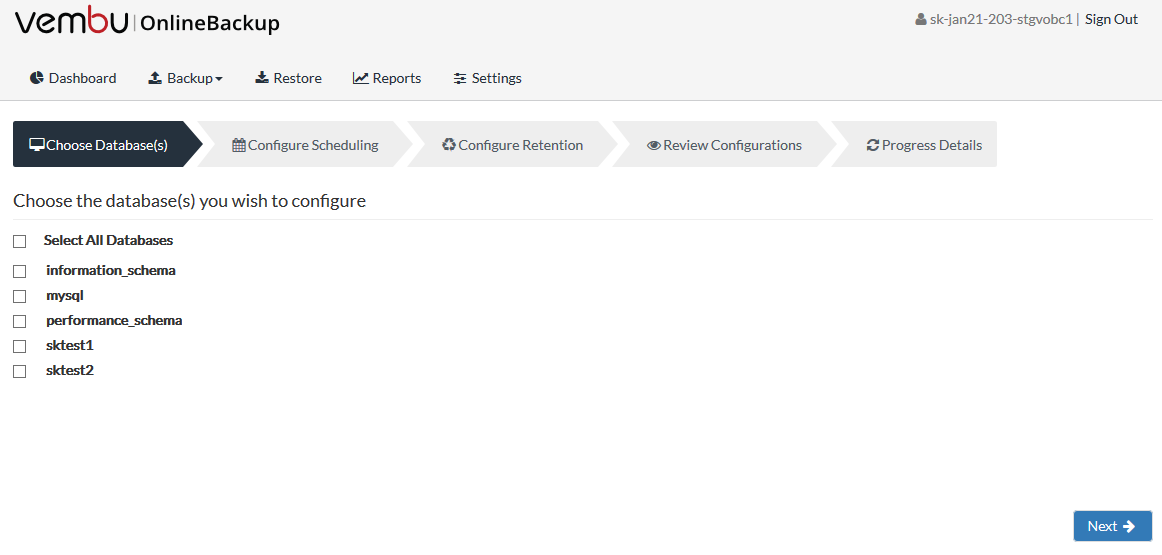Click the calendar icon in Configure Scheduling
Viewport: 1162px width, 555px height.
(x=239, y=145)
